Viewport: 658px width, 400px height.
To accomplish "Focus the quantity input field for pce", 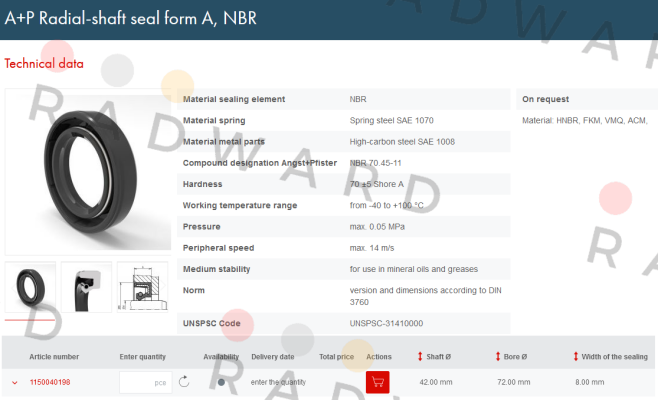I will tap(145, 382).
